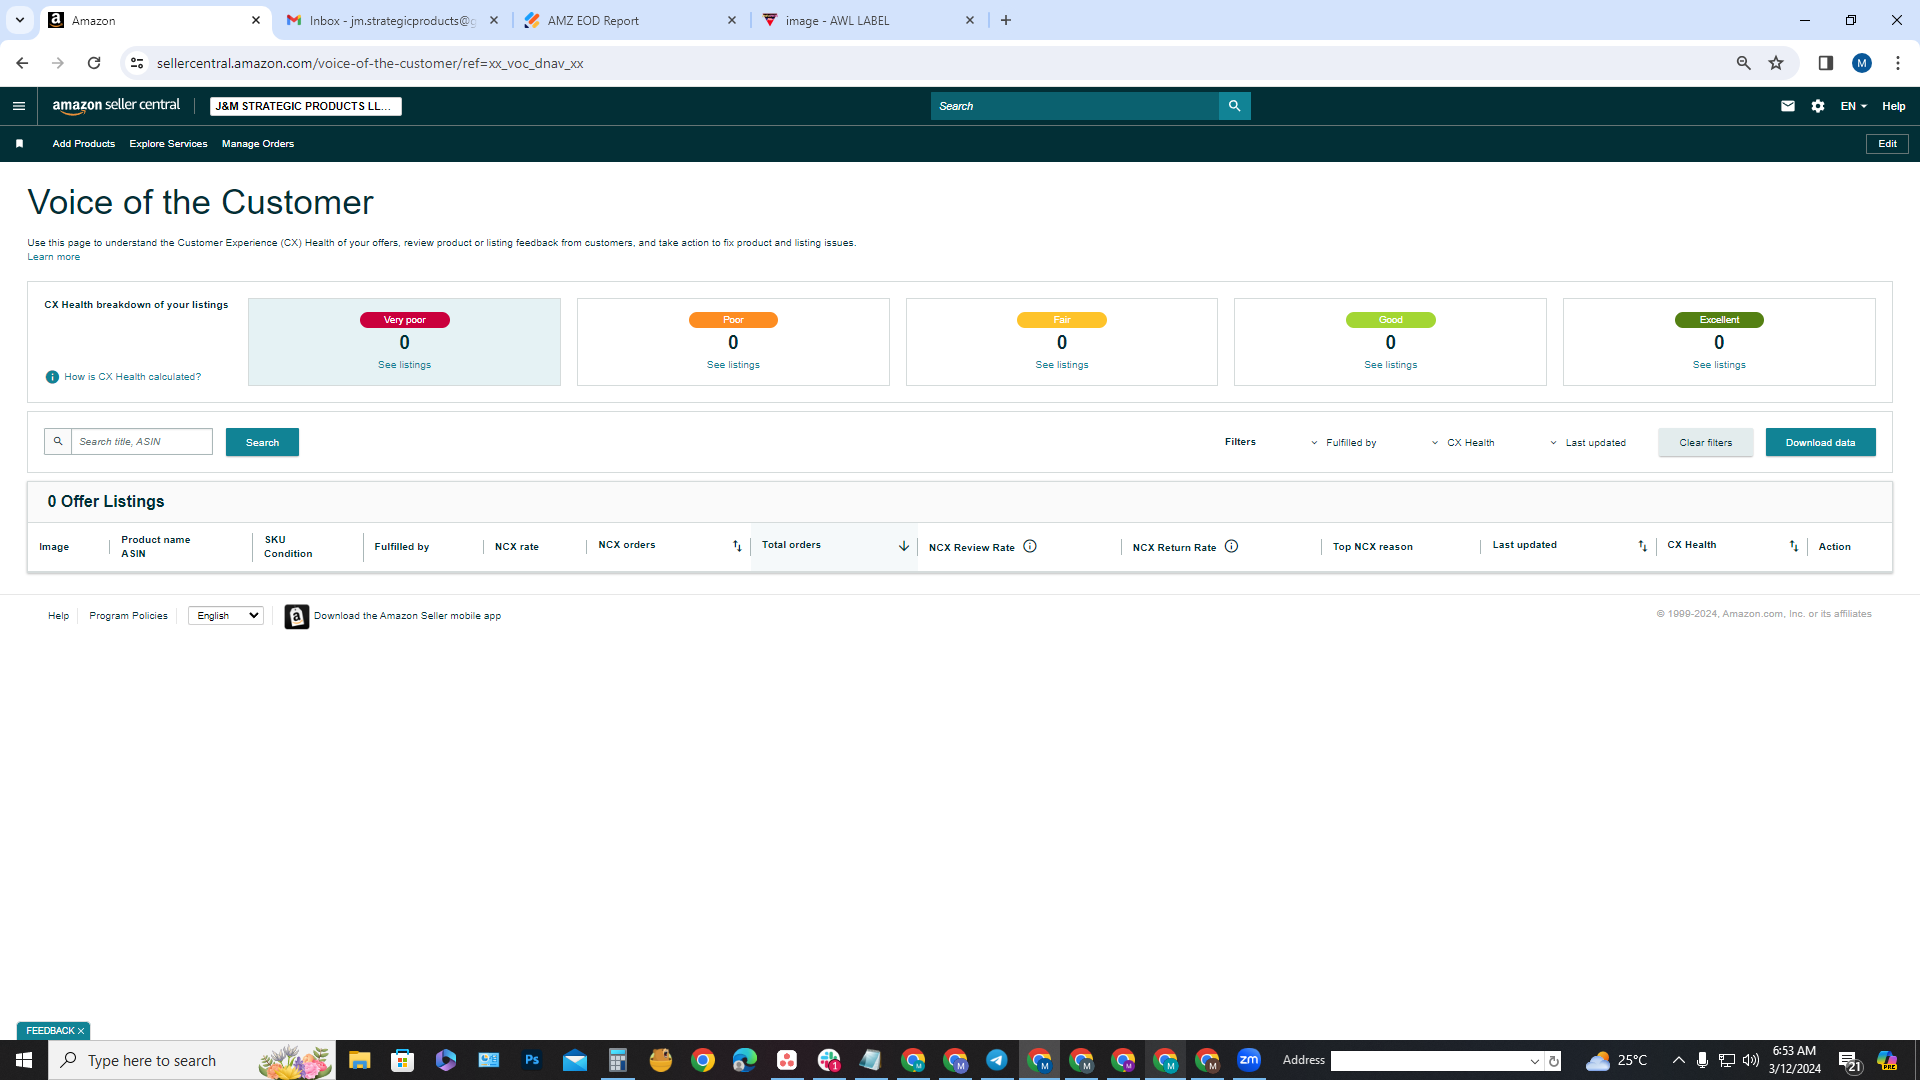Expand the Fulfilled by filter dropdown
The height and width of the screenshot is (1080, 1920).
click(1343, 443)
